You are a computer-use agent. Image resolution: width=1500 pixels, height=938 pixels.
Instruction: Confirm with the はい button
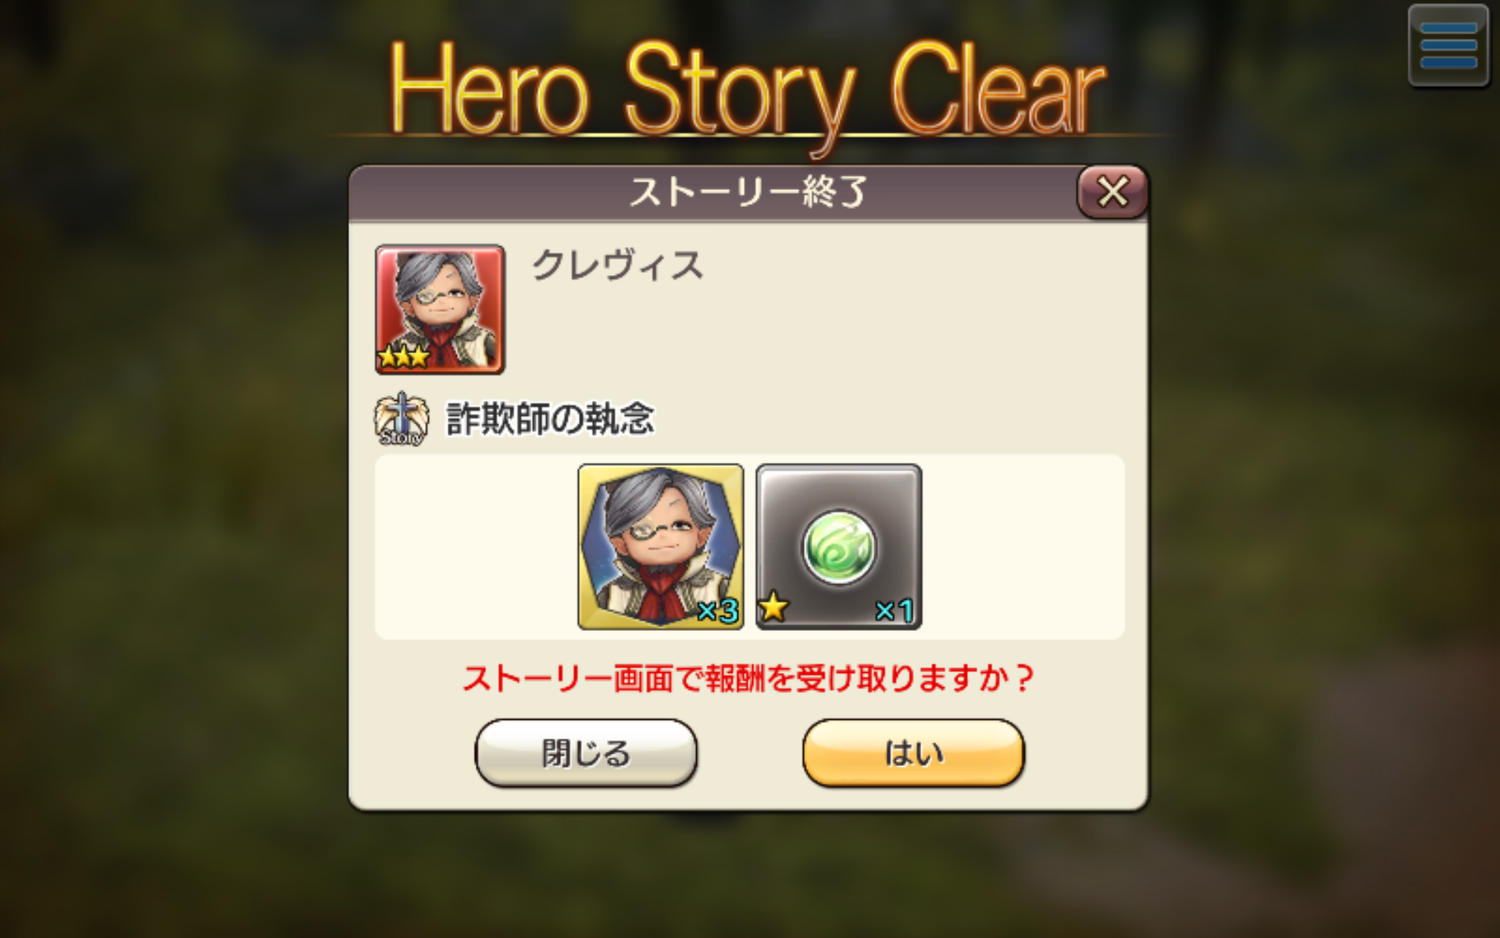[x=914, y=753]
